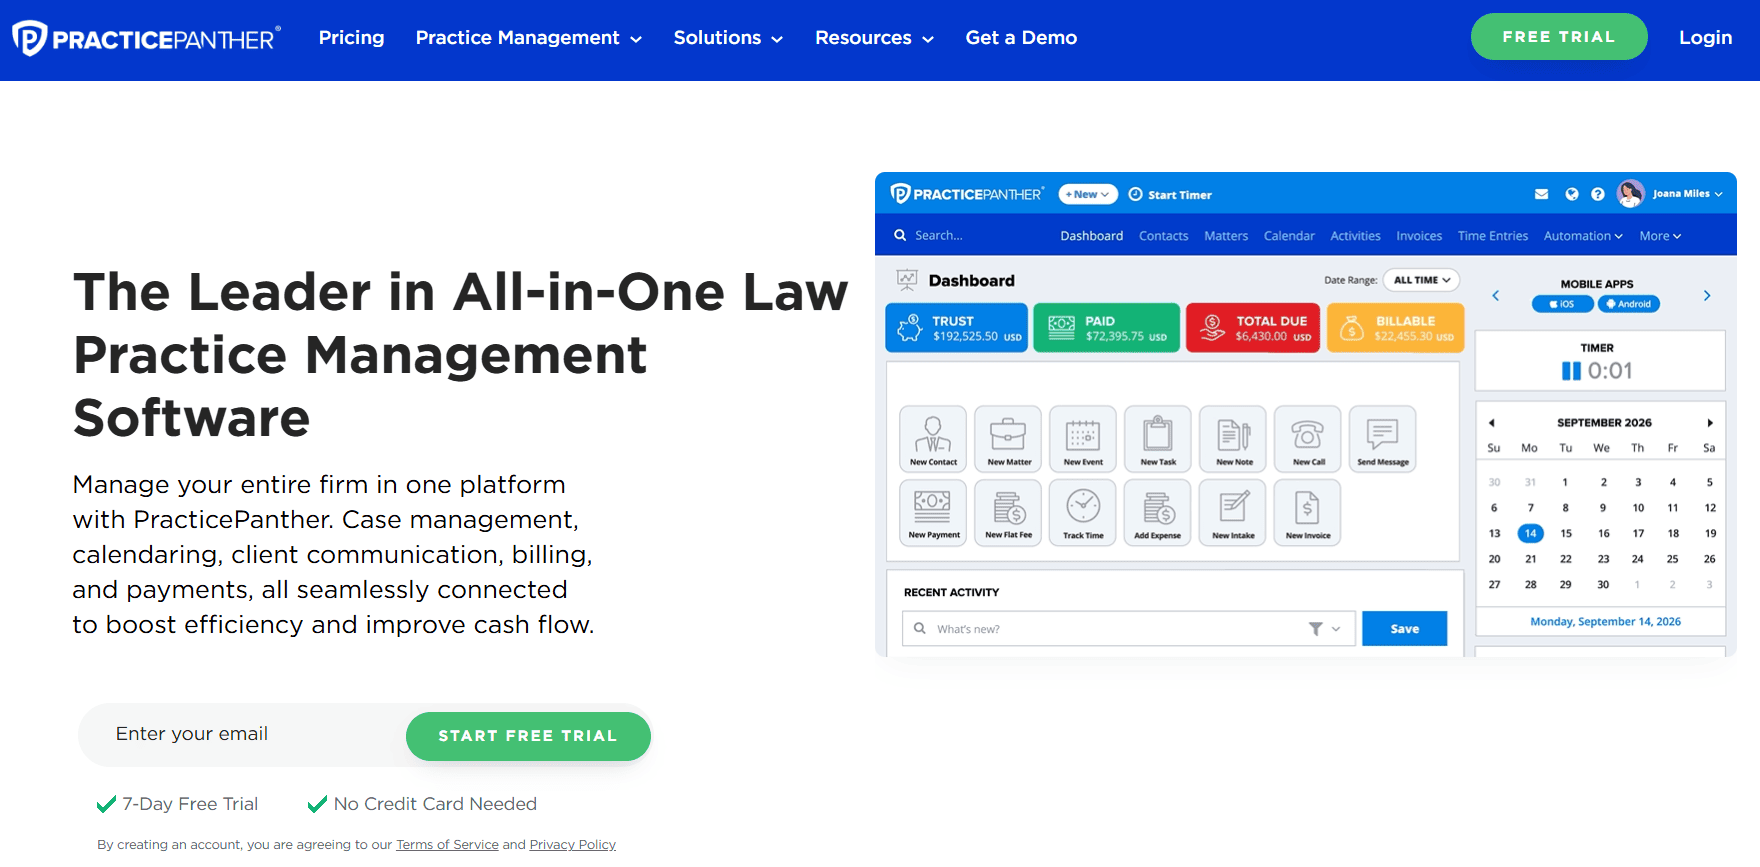Click the START FREE TRIAL button
Screen dimensions: 1760x867
click(x=528, y=736)
